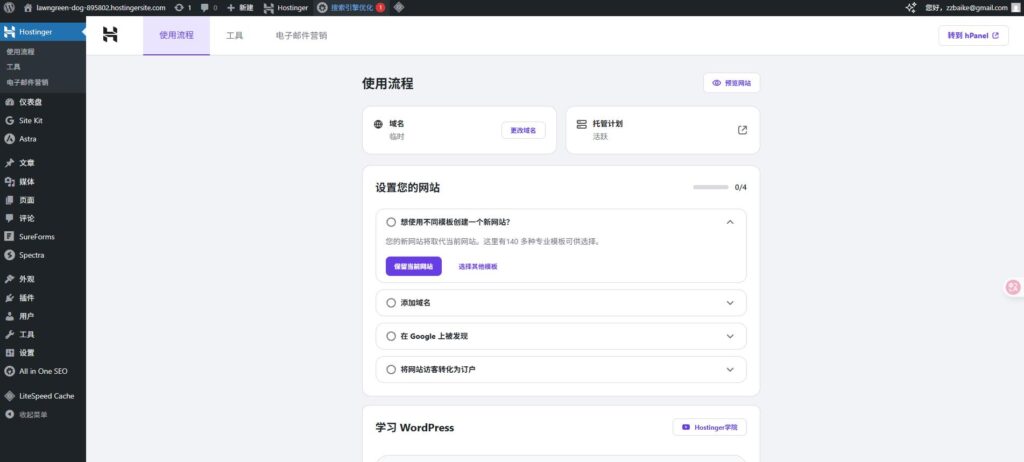Collapse the 想使用不同模板 section chevron
Image resolution: width=1024 pixels, height=462 pixels.
(730, 222)
